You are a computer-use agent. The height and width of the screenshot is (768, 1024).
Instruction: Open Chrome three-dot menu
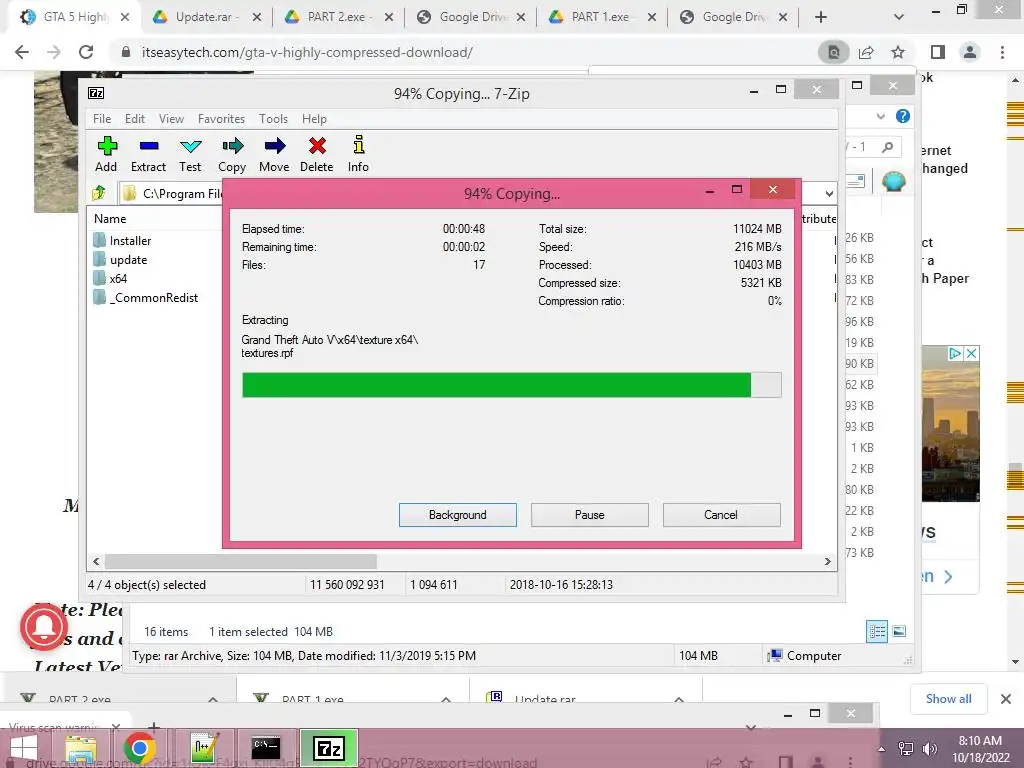click(1002, 52)
